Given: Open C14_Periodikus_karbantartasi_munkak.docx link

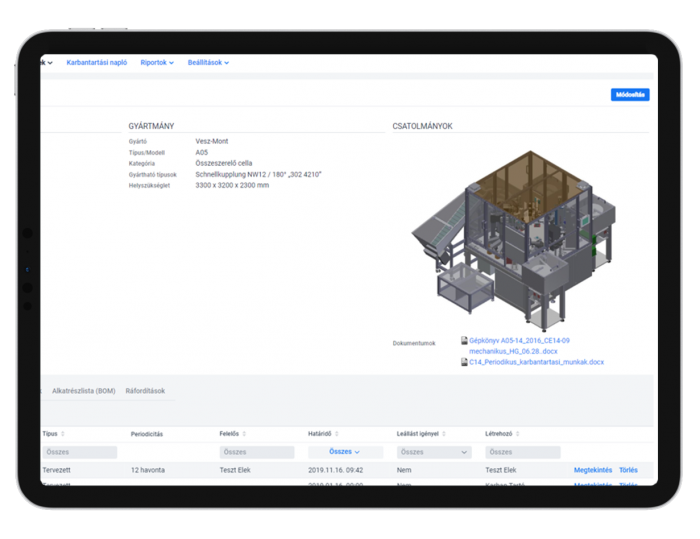Looking at the screenshot, I should (x=537, y=362).
